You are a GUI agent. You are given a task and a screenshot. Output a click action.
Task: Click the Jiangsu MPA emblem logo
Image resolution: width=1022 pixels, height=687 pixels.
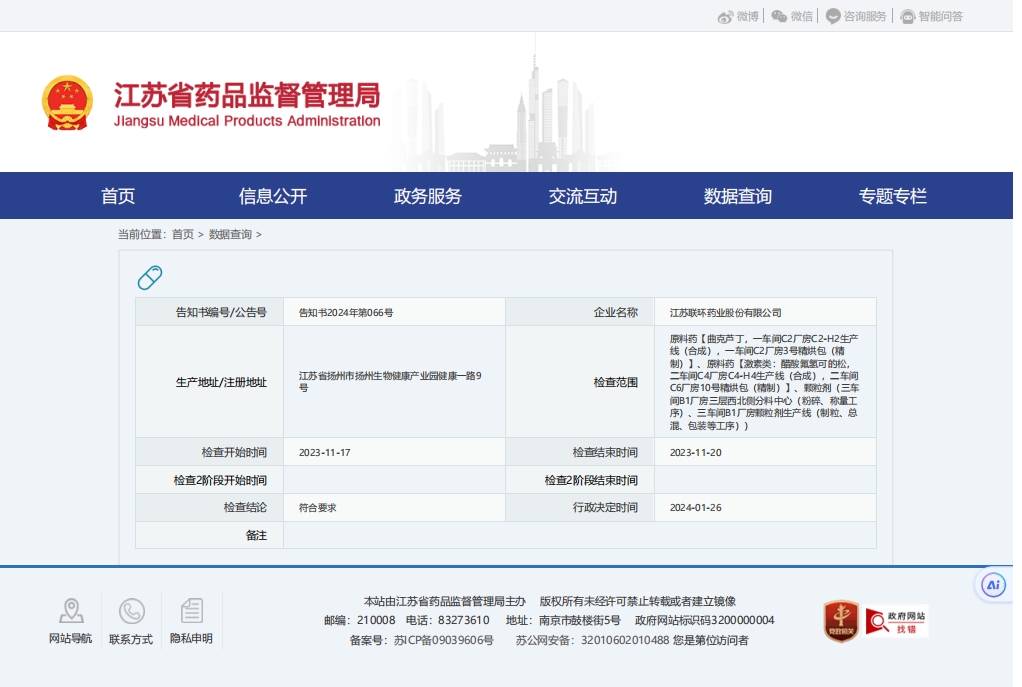pos(67,101)
